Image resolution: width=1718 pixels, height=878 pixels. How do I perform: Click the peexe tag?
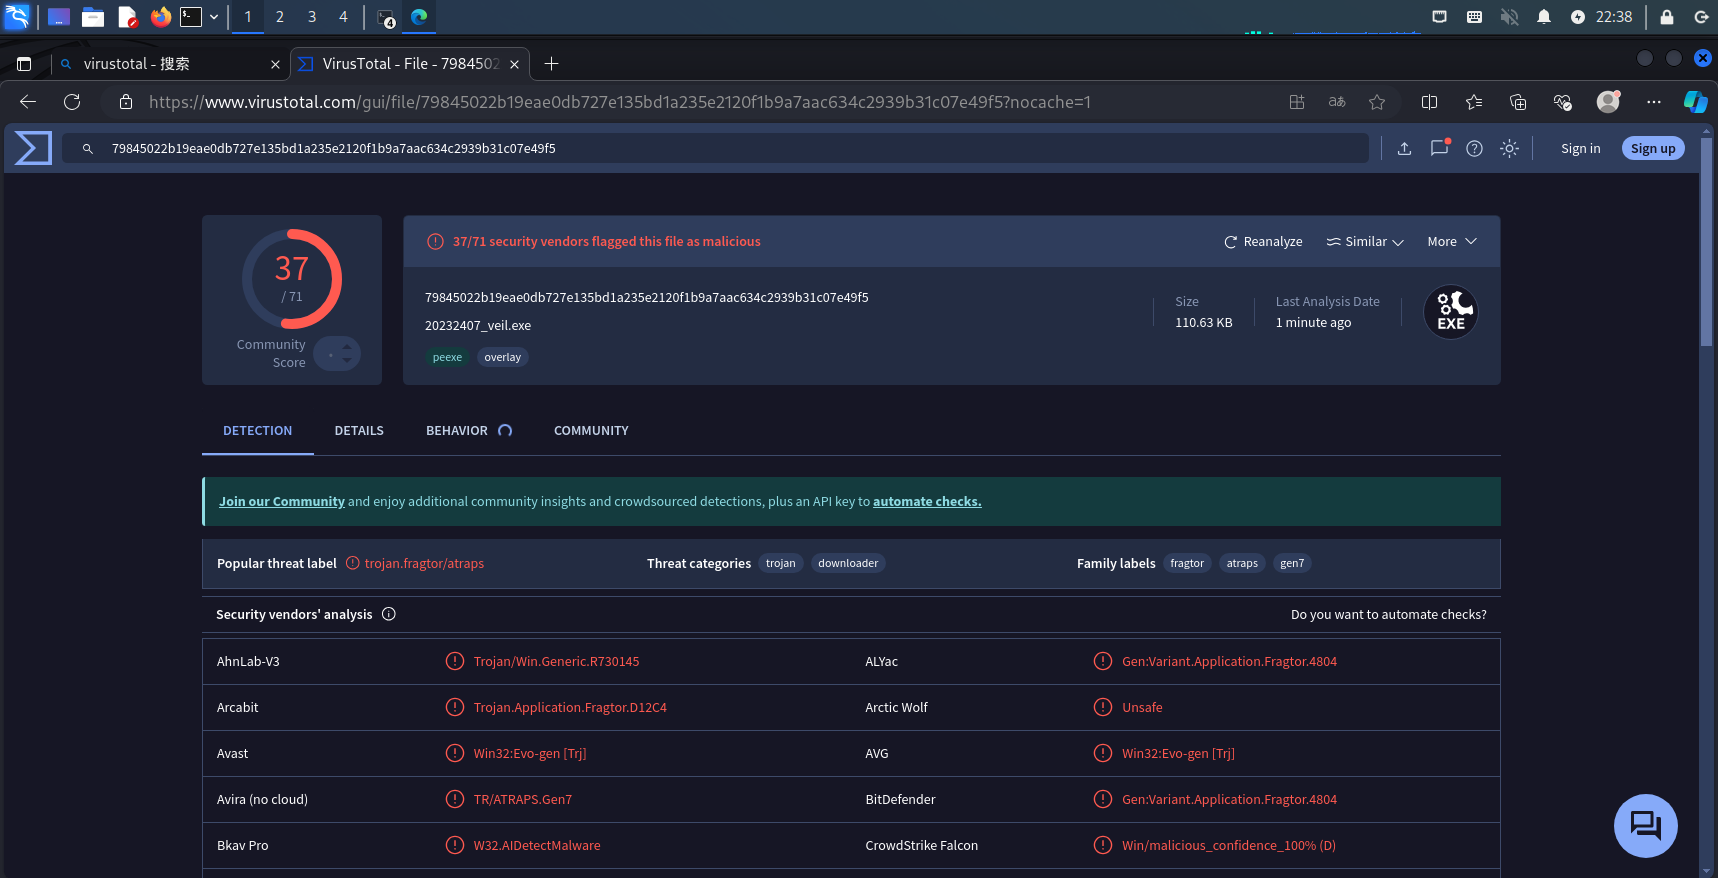447,358
